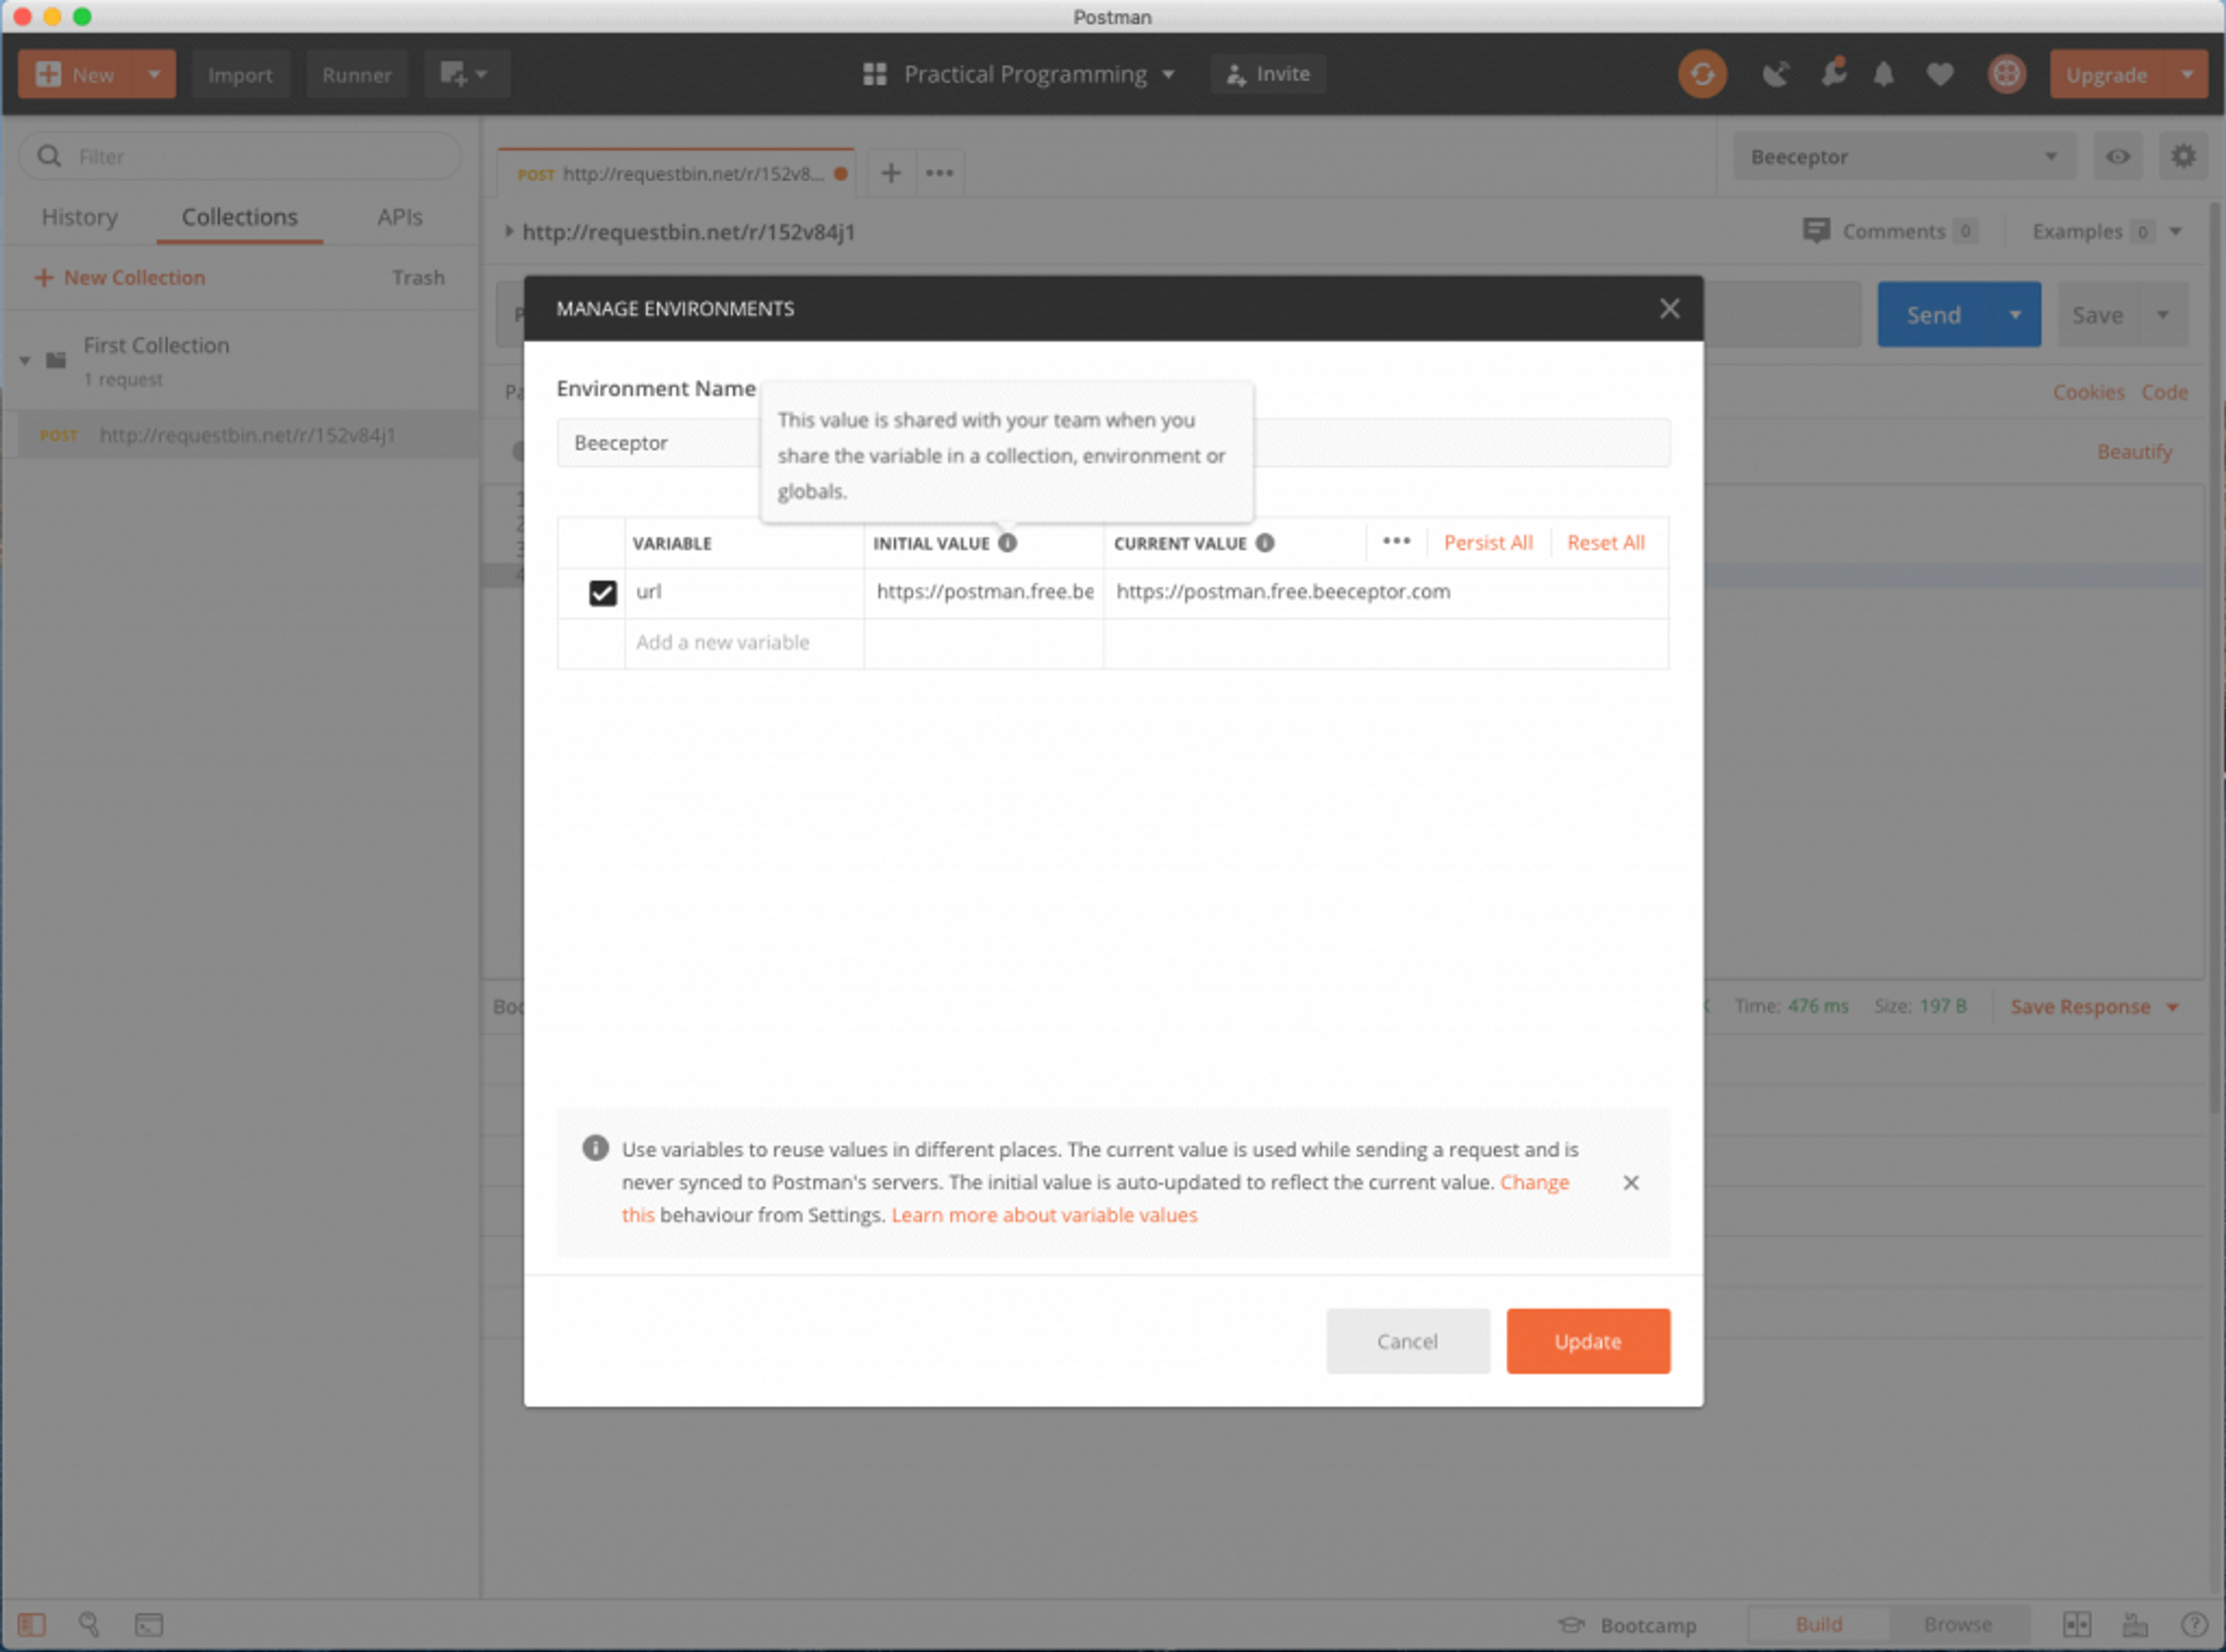Click the Add a new variable field
The height and width of the screenshot is (1652, 2226).
[x=744, y=643]
